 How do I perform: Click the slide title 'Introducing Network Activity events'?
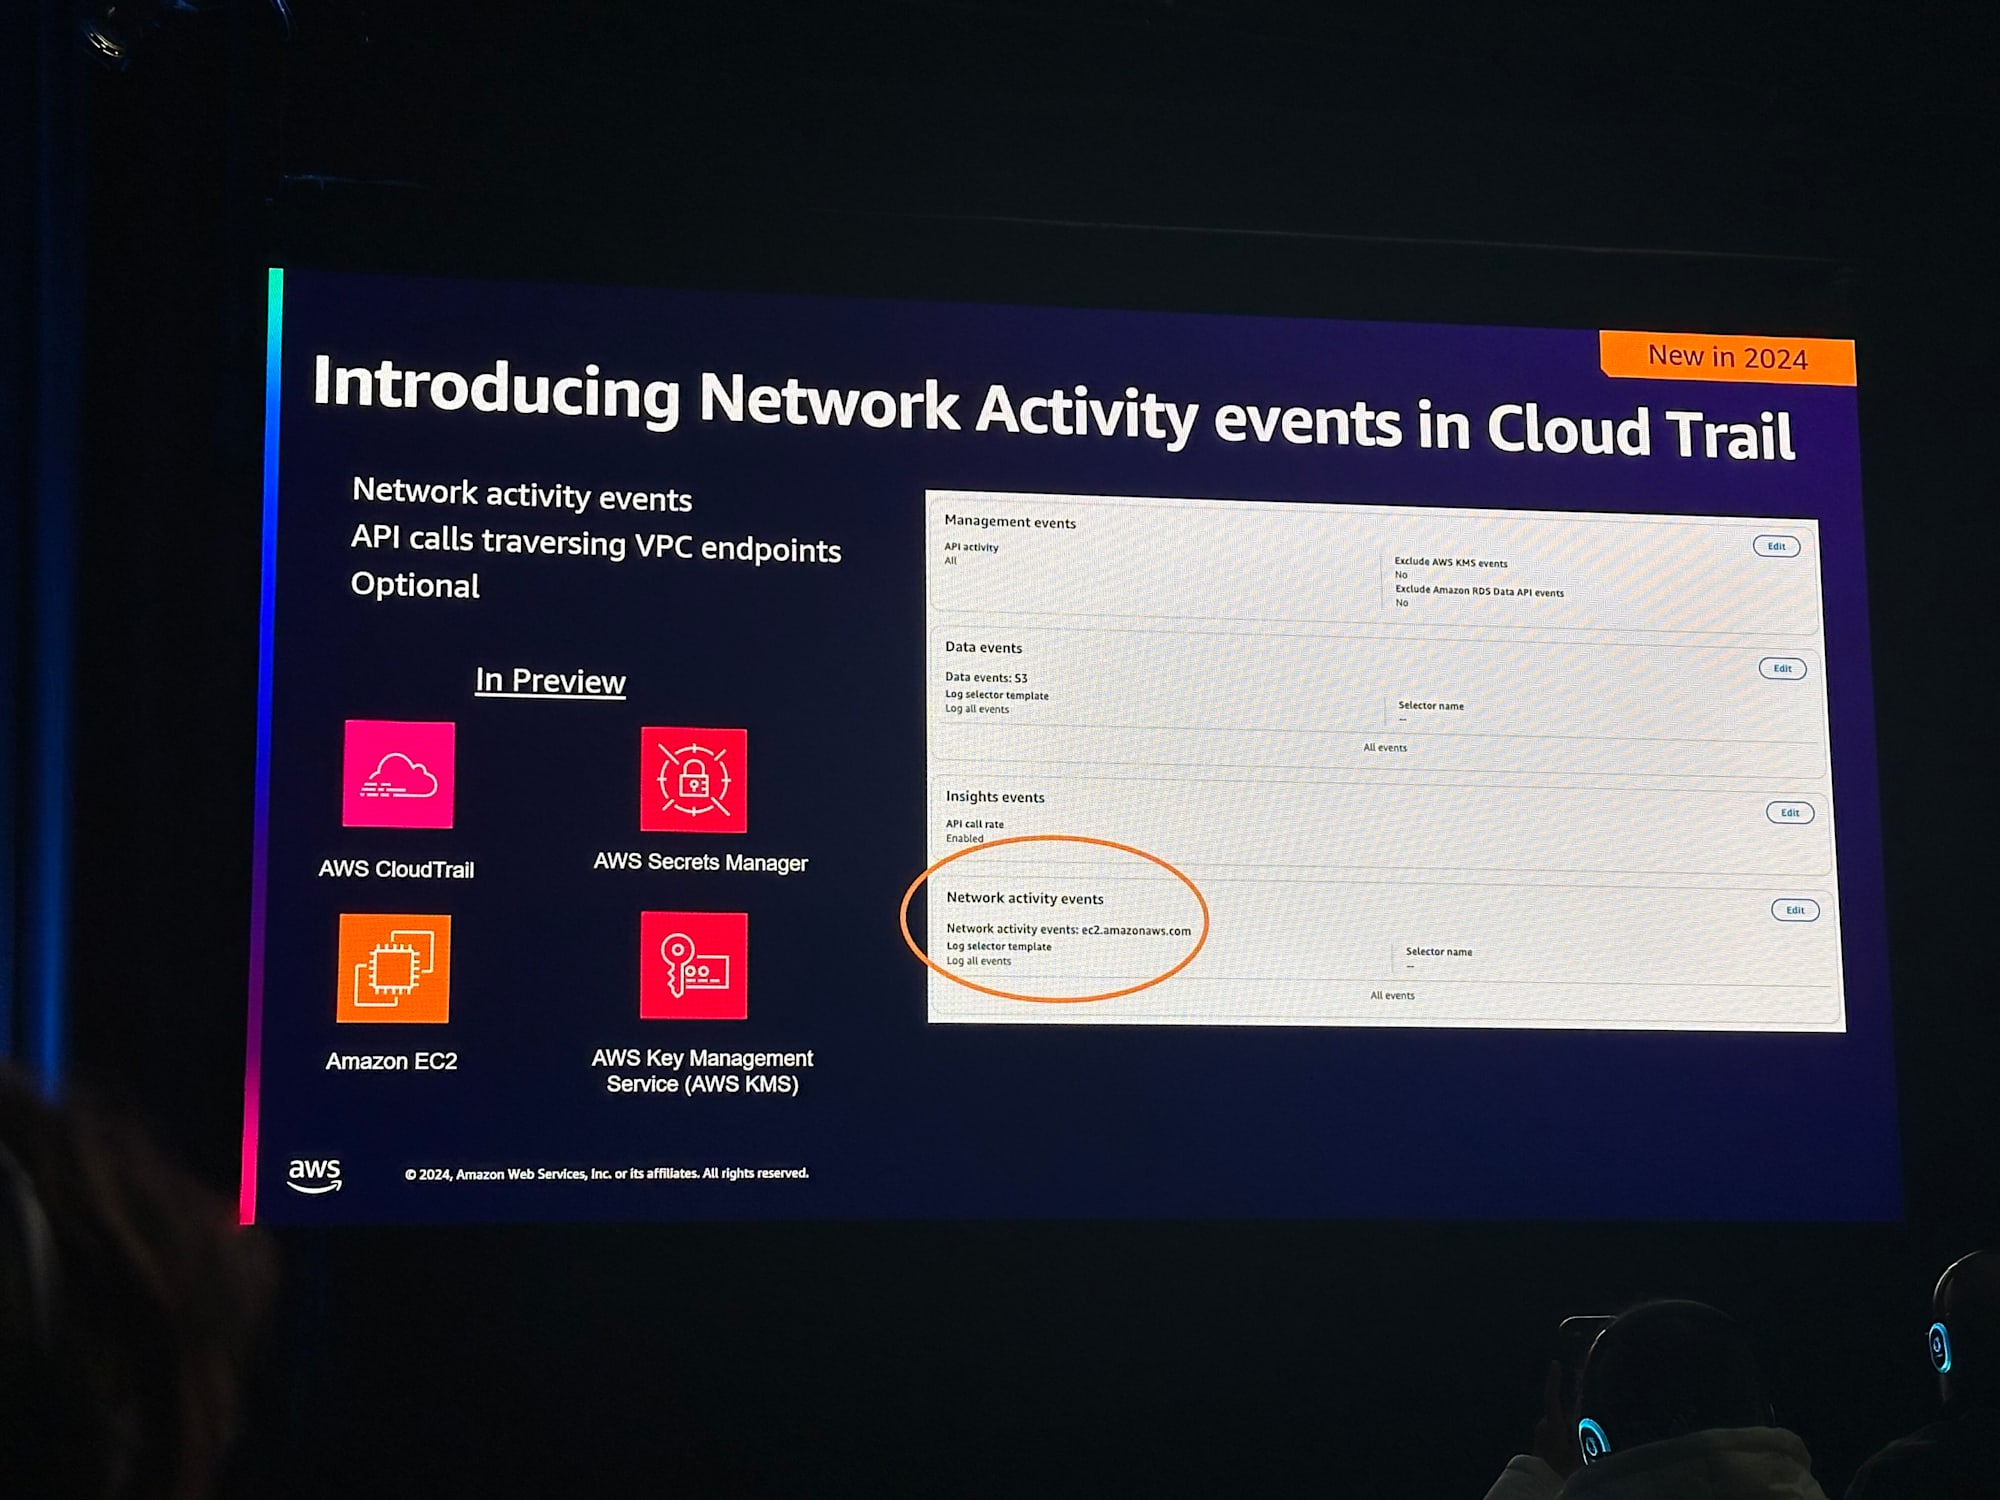coord(1053,410)
